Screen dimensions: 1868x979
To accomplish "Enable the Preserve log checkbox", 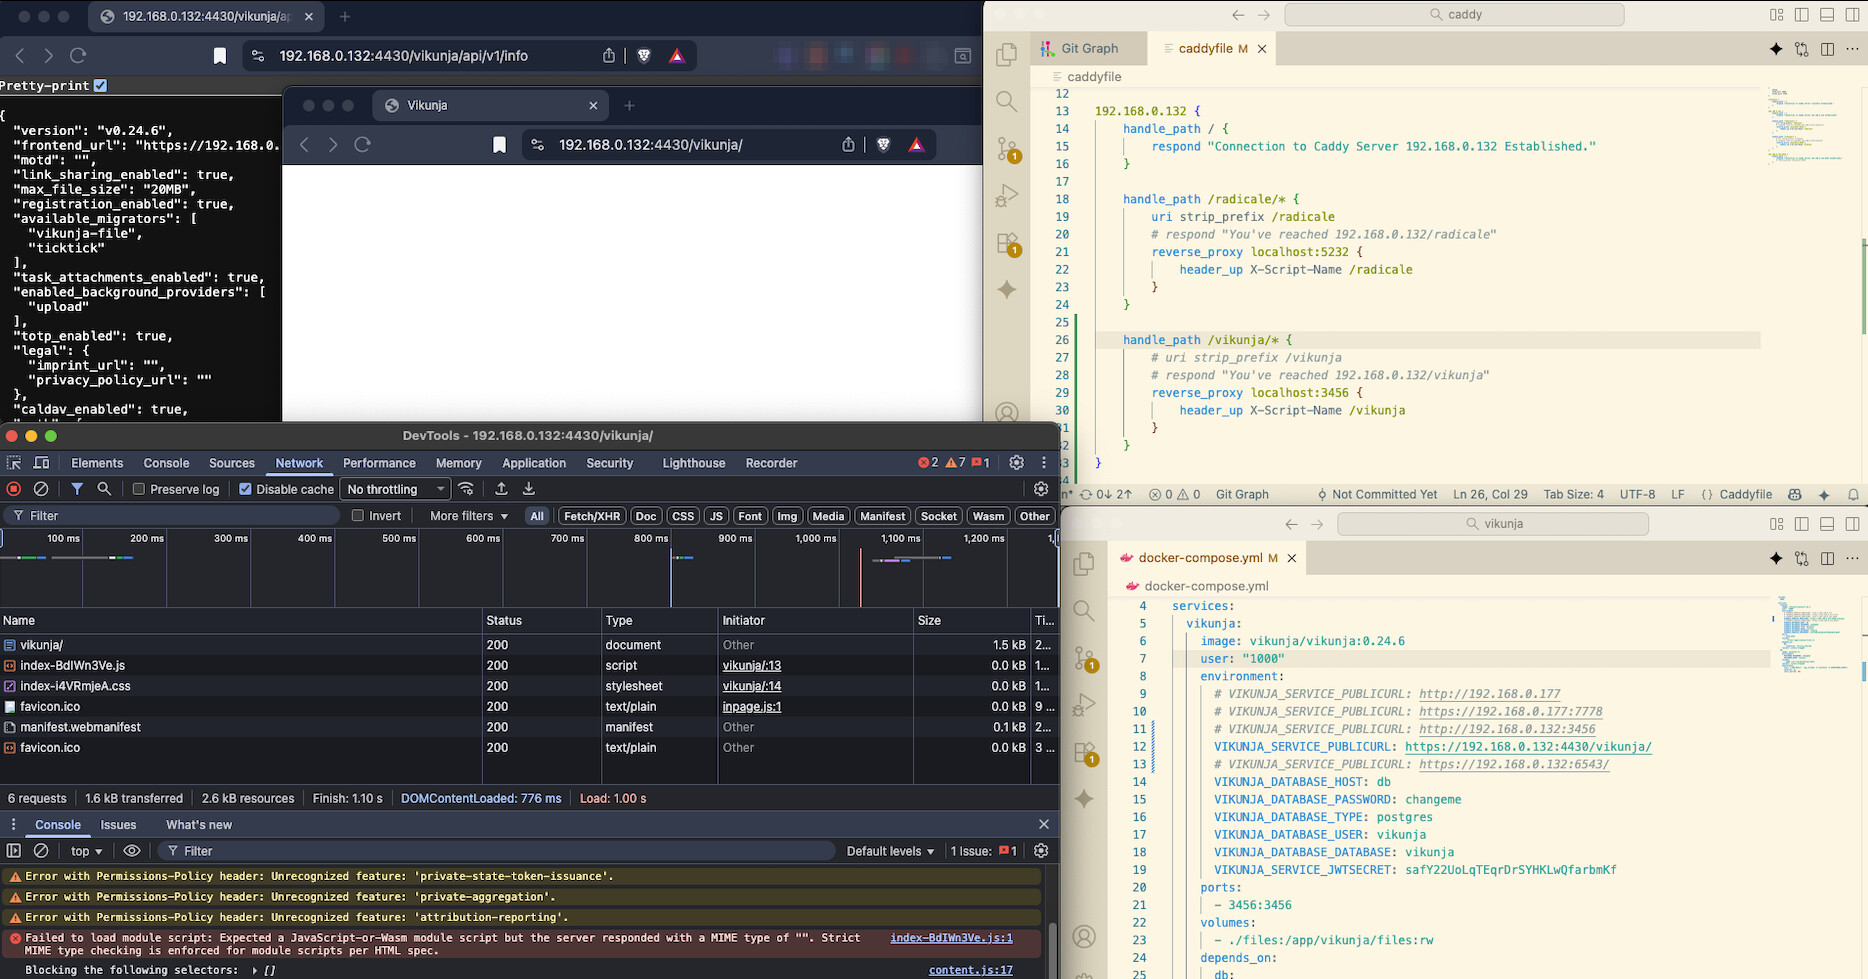I will click(x=139, y=489).
